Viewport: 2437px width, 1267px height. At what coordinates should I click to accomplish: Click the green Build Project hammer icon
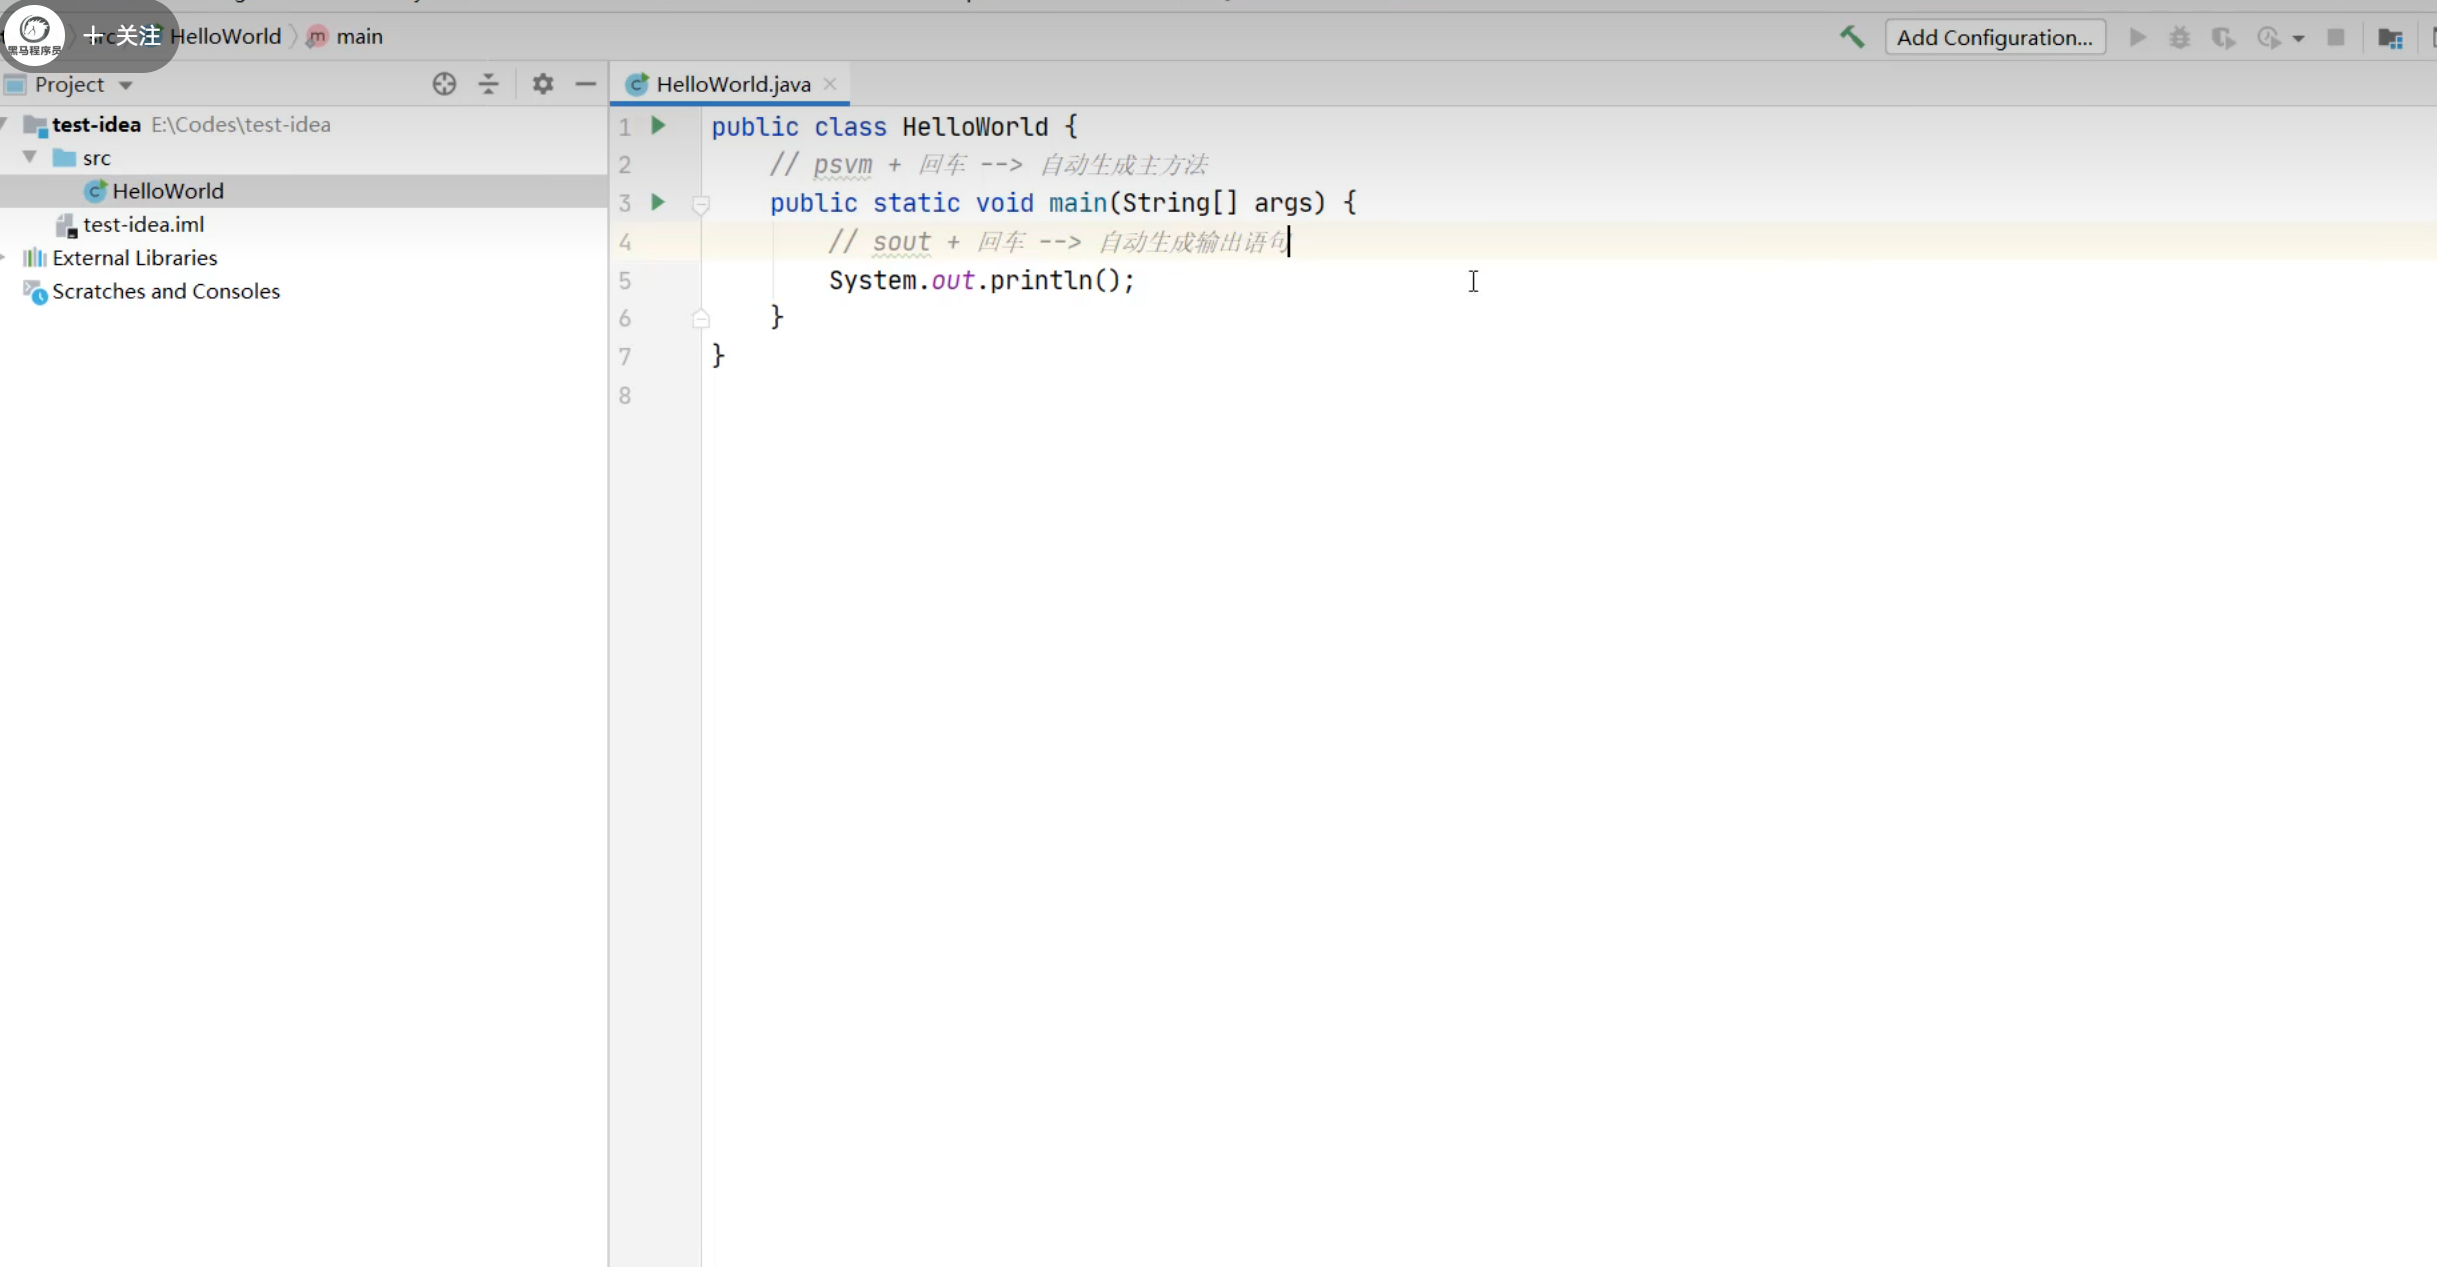[1851, 37]
